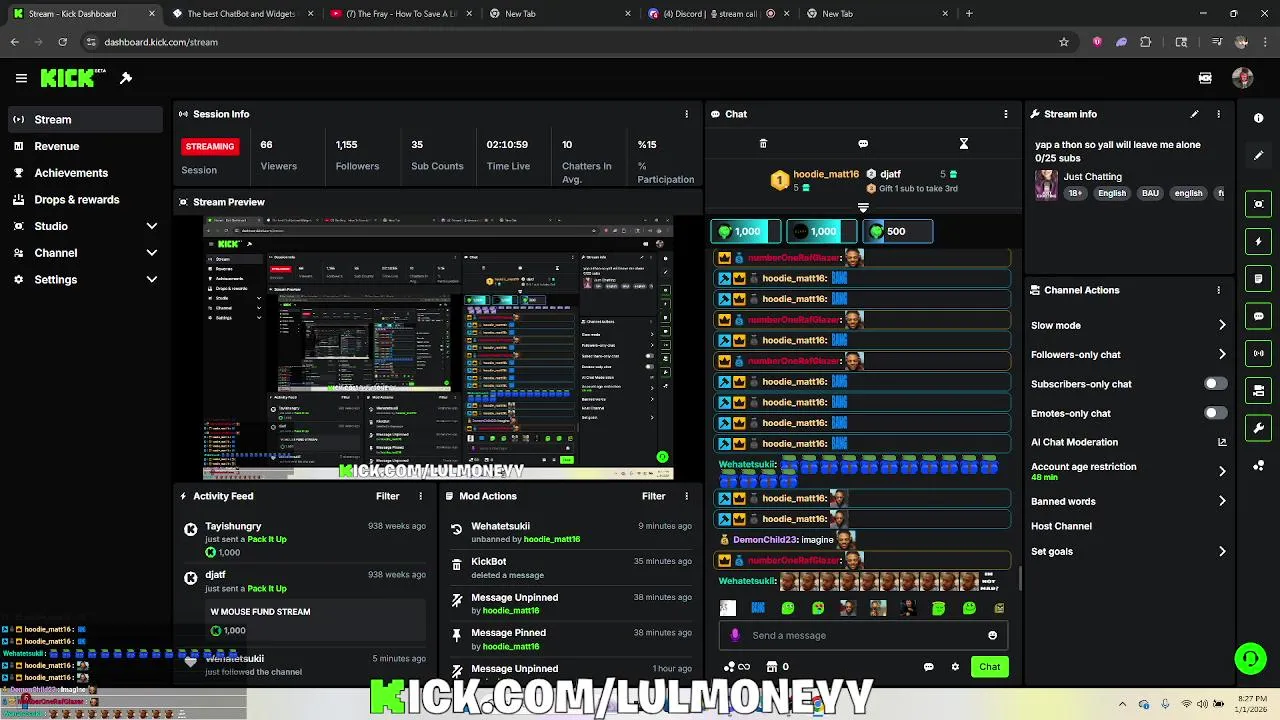The width and height of the screenshot is (1280, 720).
Task: Open Set goals arrow
Action: click(1222, 551)
